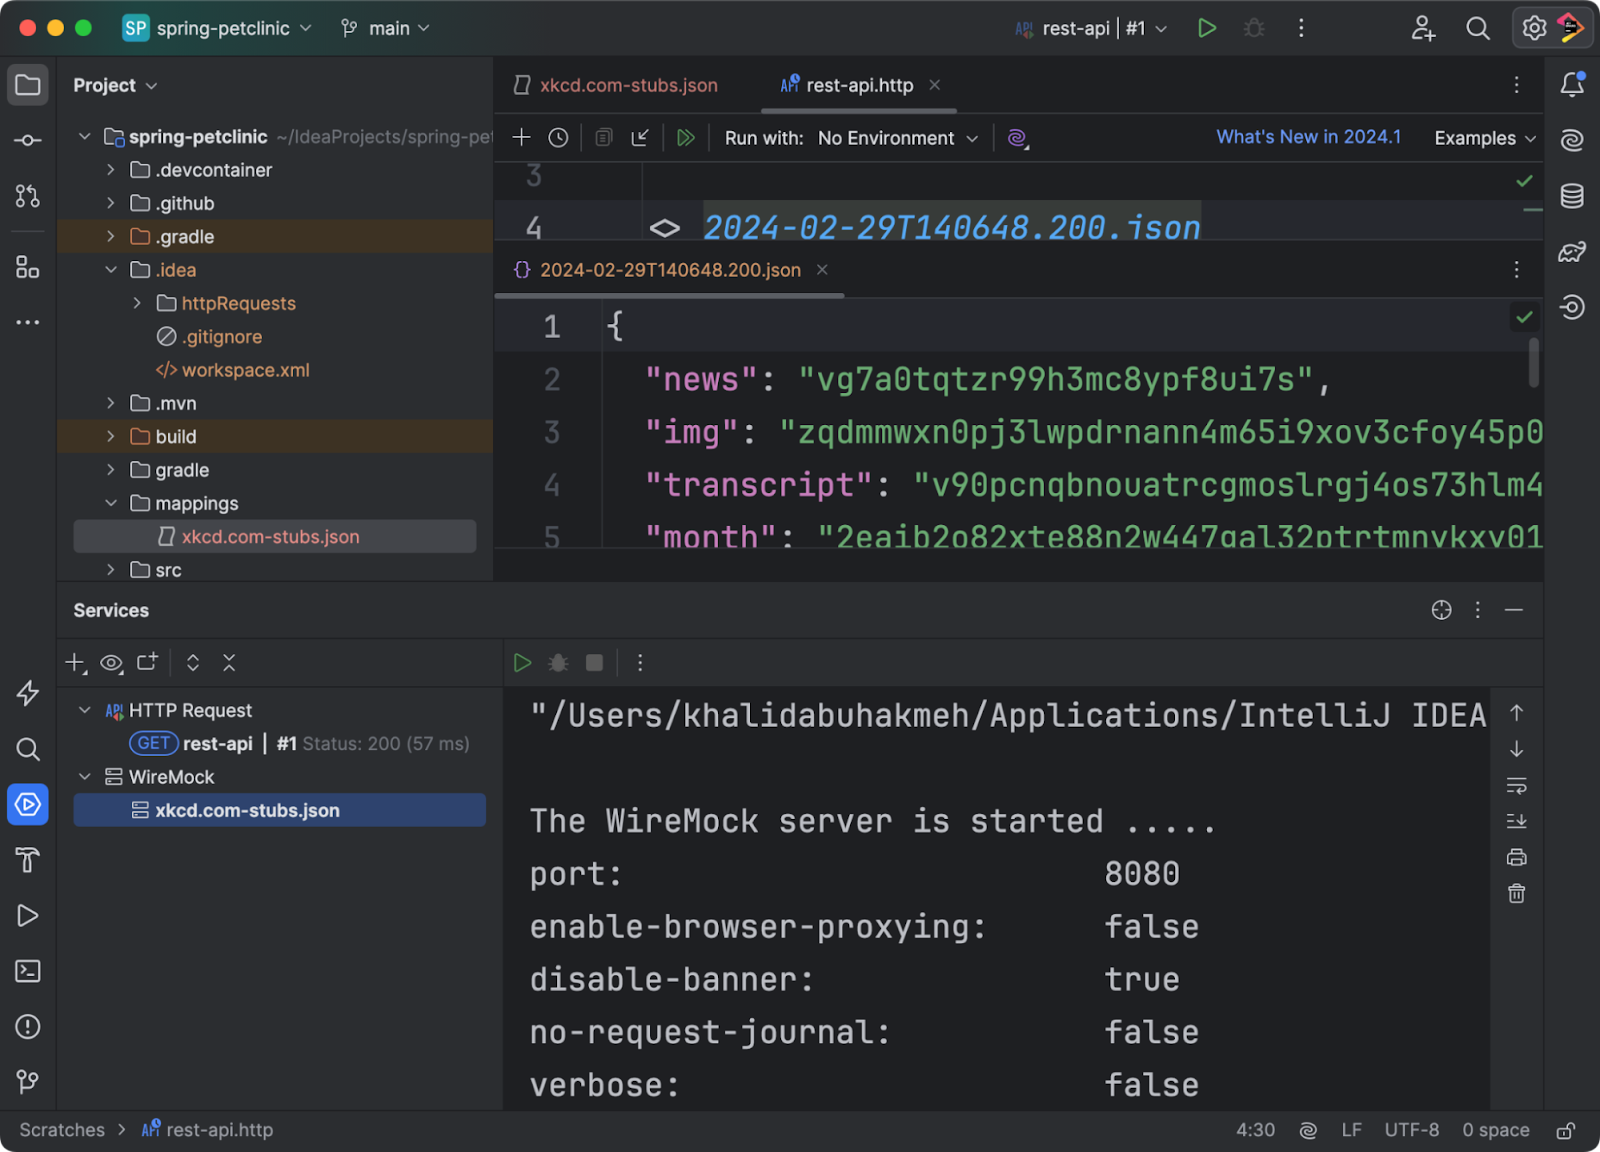Click the Add Service plus icon
Screen dimensions: 1600x1152
[x=75, y=663]
